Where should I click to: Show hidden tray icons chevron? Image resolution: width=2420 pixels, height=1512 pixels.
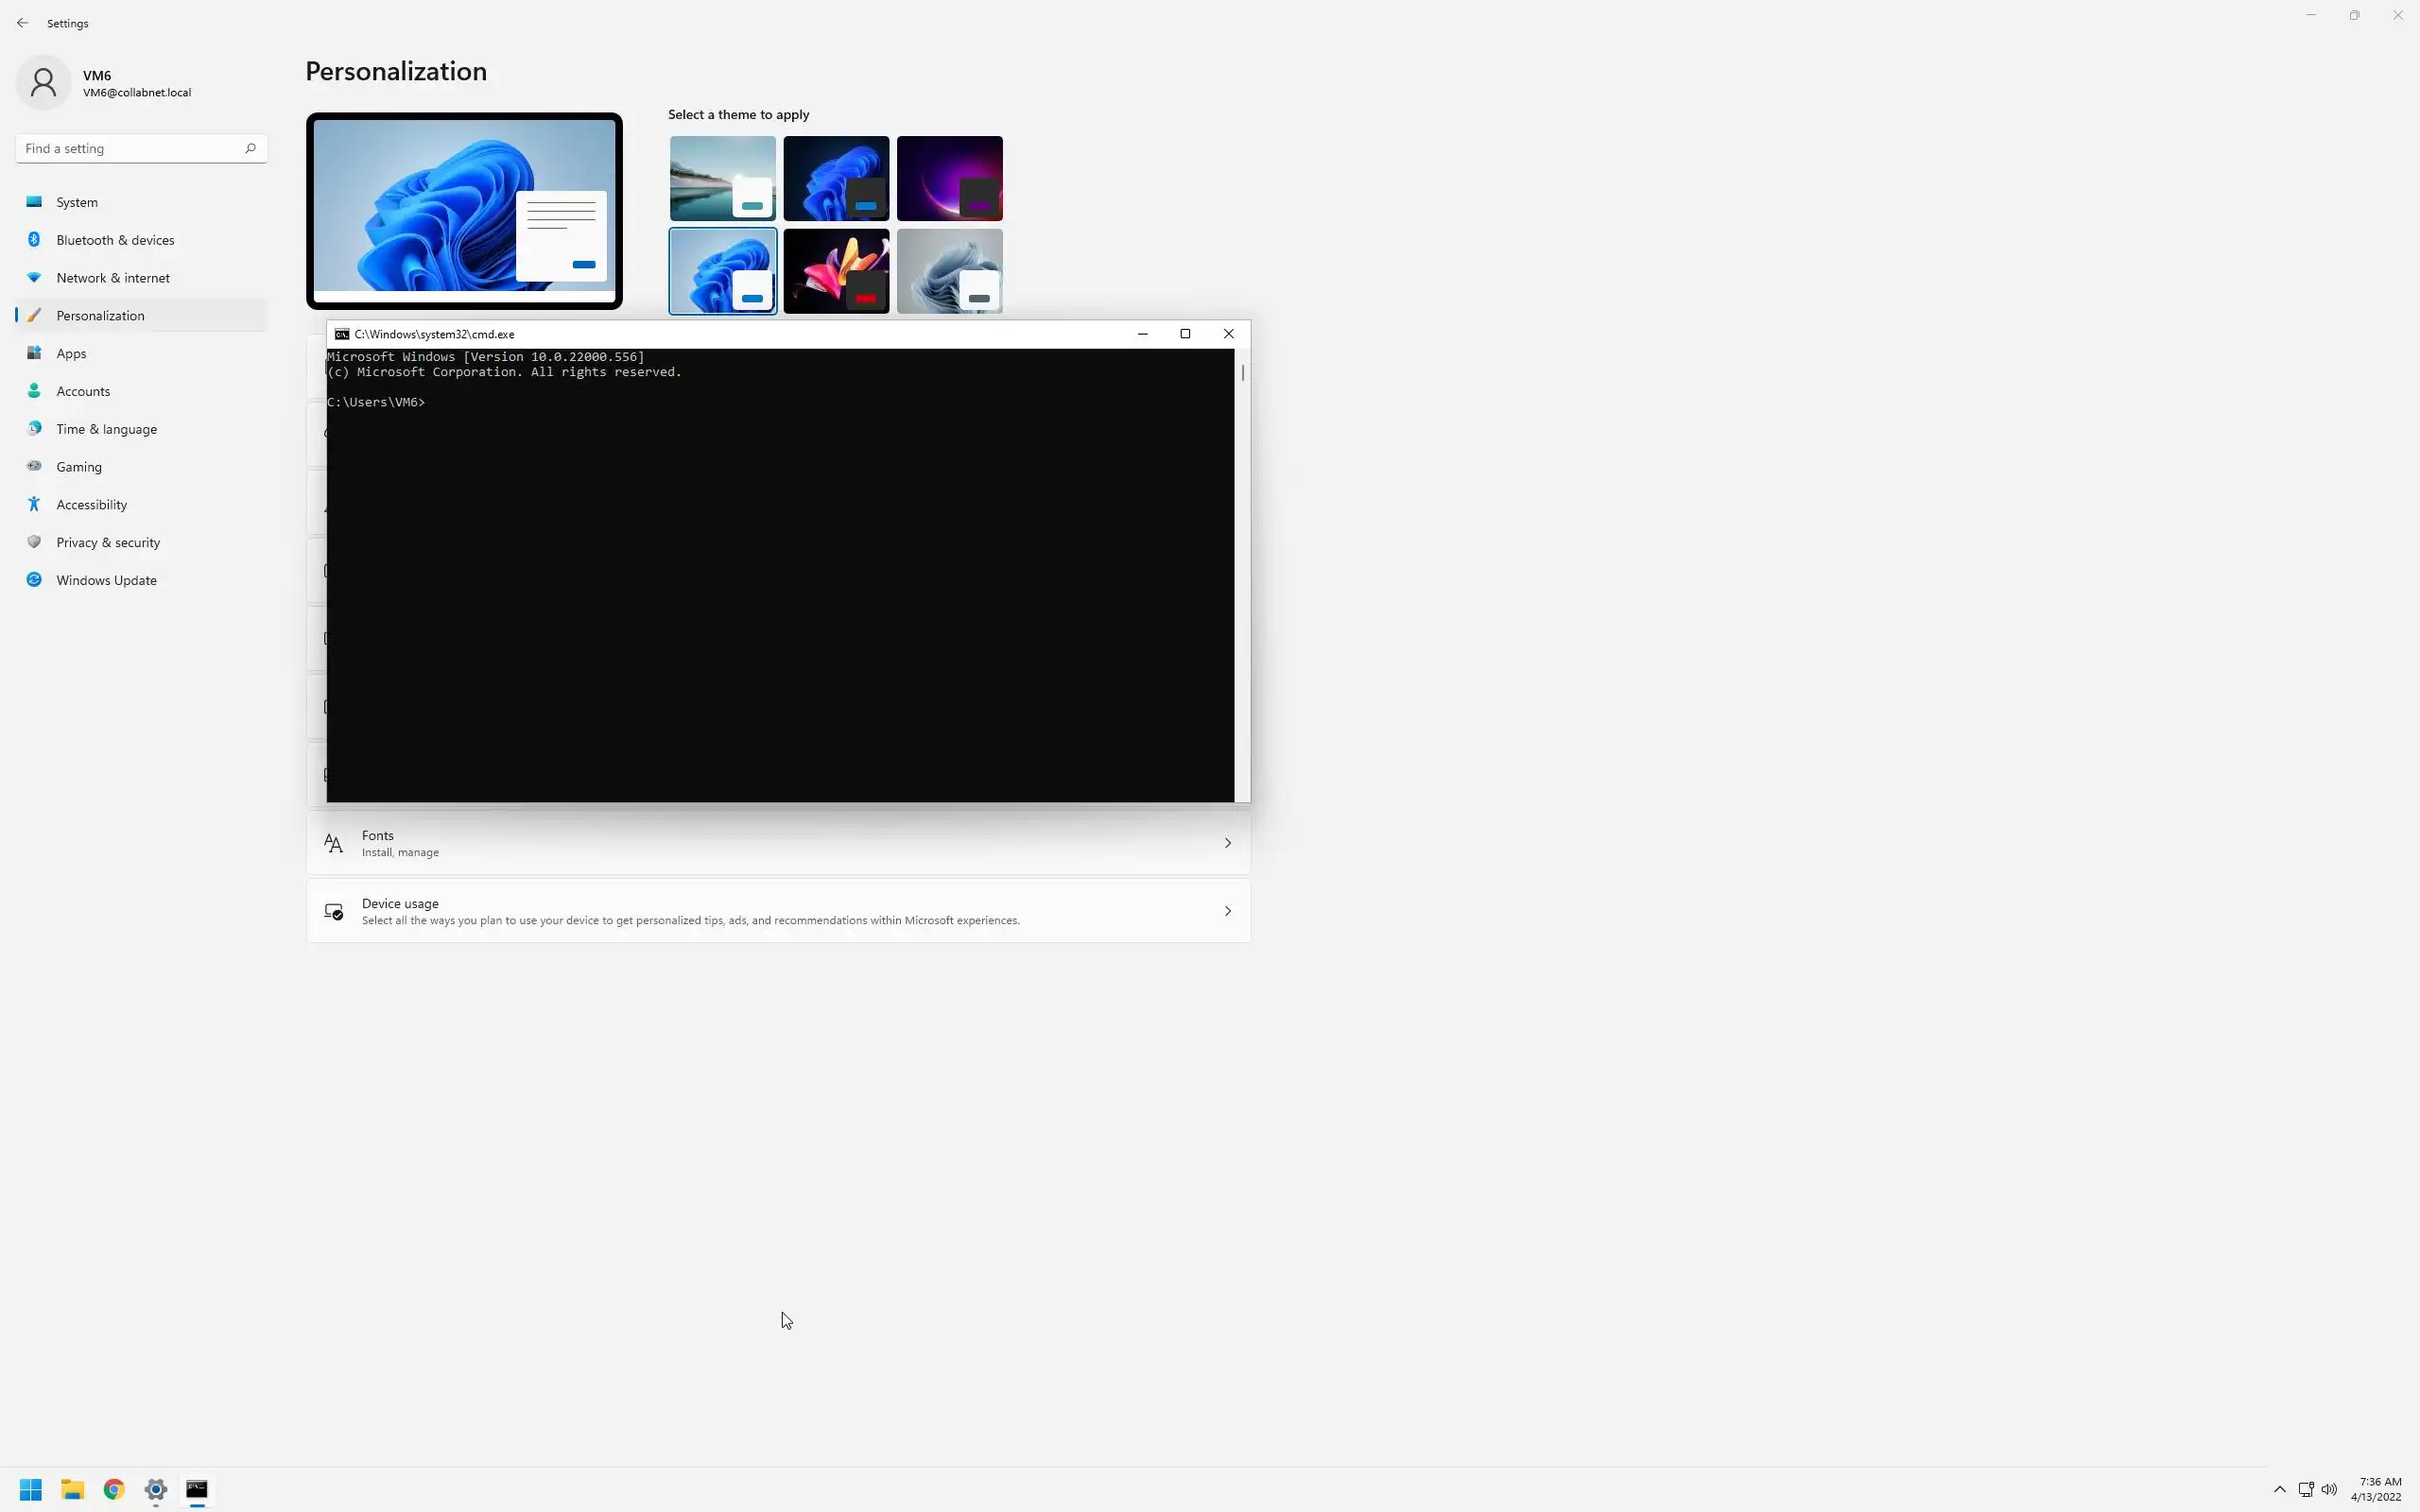pyautogui.click(x=2280, y=1490)
